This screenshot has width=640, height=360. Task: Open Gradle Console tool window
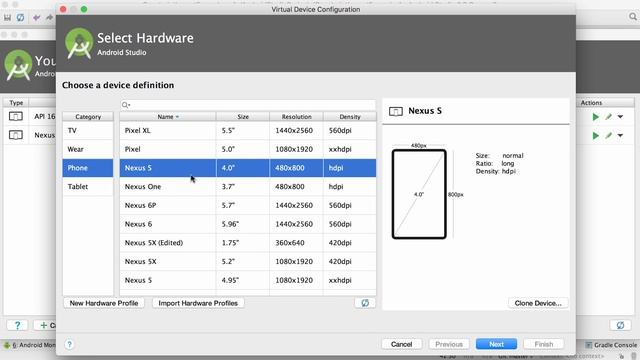tap(611, 345)
